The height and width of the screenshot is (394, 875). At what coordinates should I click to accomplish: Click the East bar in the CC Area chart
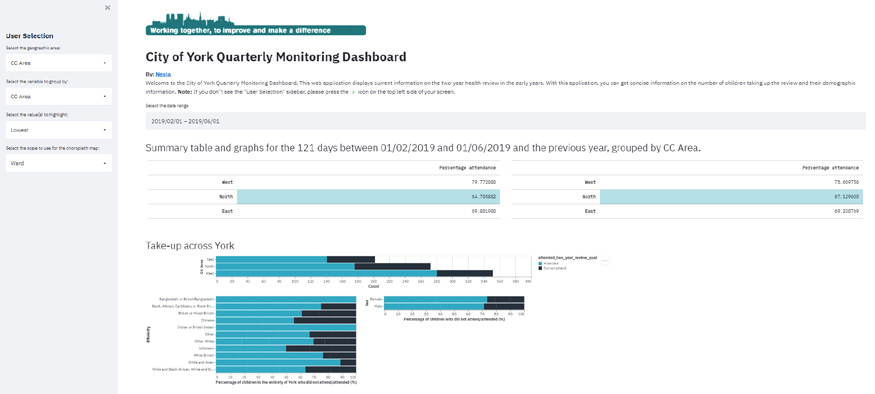click(295, 260)
